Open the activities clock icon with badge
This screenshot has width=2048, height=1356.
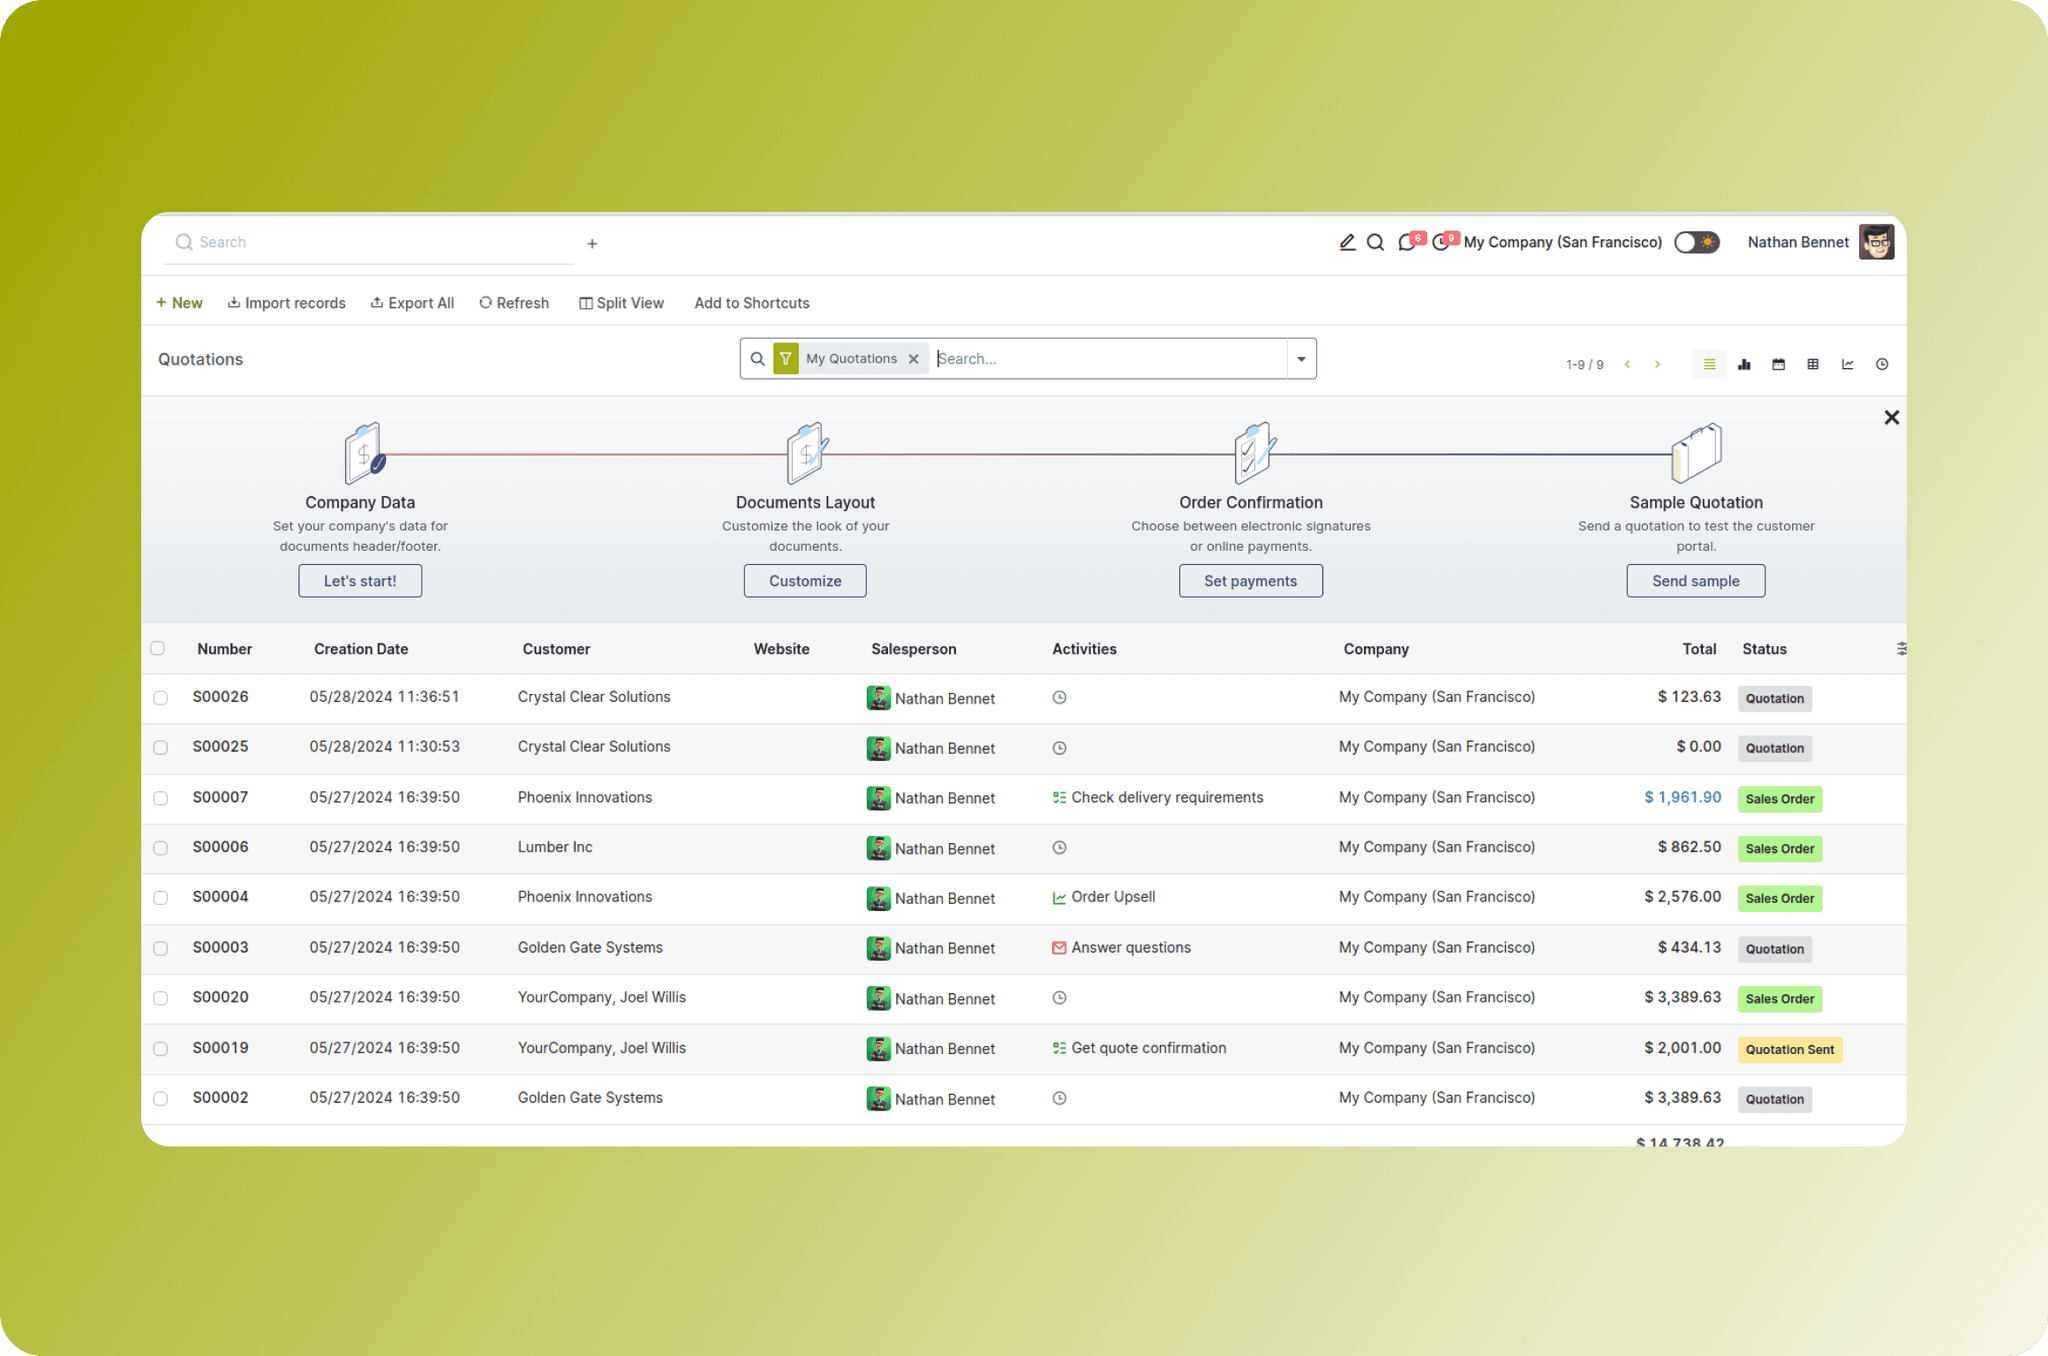(1442, 242)
